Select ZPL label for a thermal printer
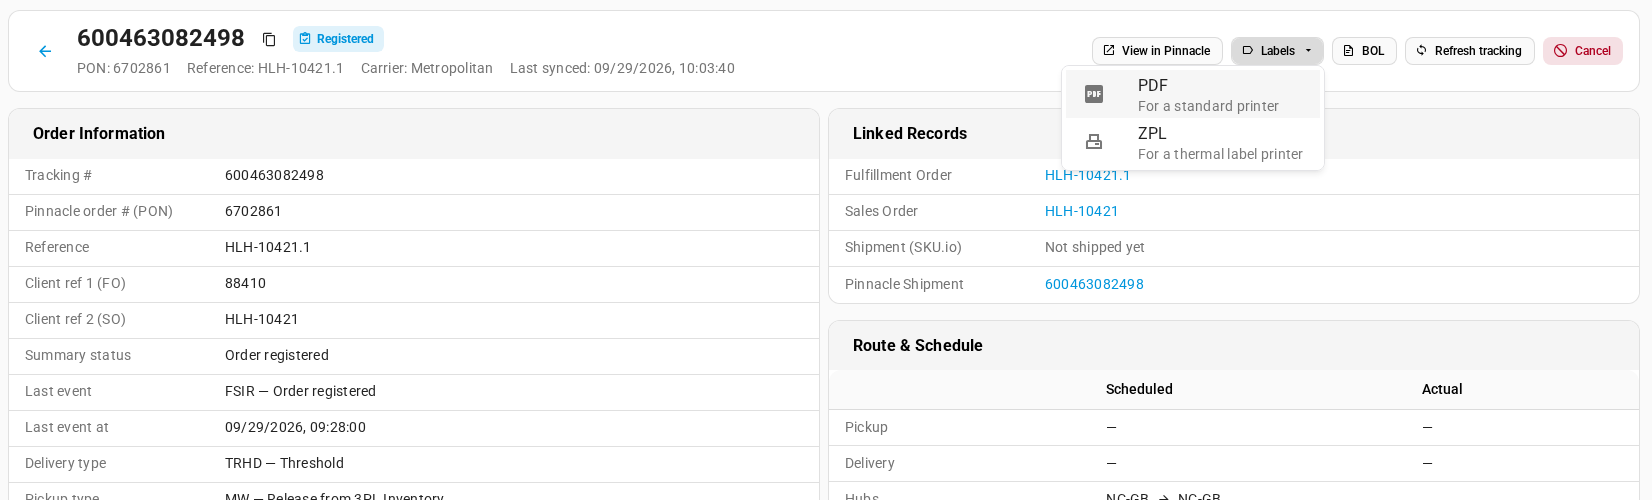Image resolution: width=1652 pixels, height=500 pixels. coord(1193,142)
